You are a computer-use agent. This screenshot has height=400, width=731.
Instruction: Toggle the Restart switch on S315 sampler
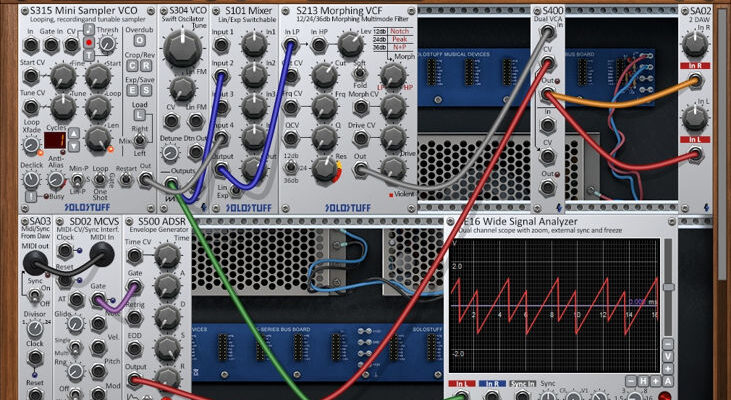click(126, 181)
